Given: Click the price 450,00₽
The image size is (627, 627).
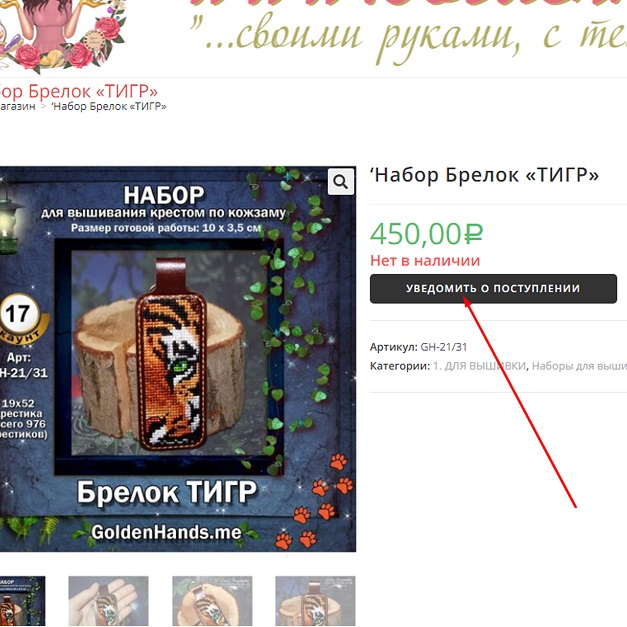Looking at the screenshot, I should pos(426,234).
